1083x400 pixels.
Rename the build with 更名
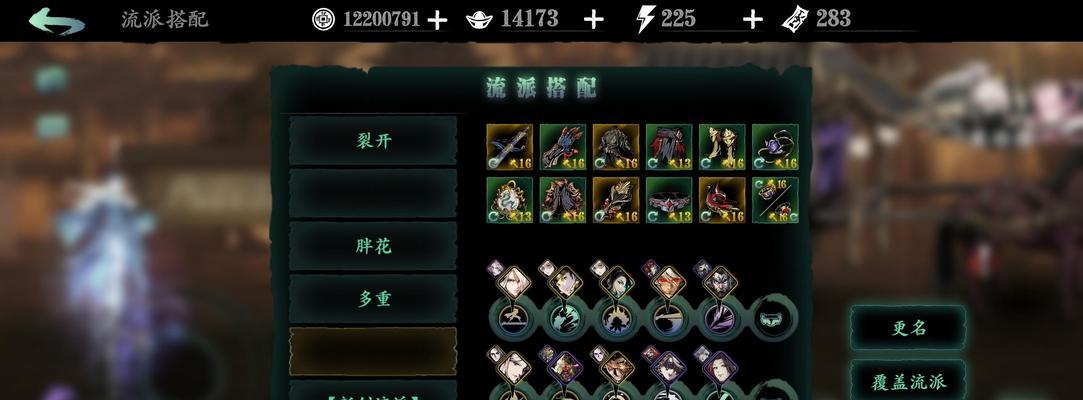tap(908, 328)
